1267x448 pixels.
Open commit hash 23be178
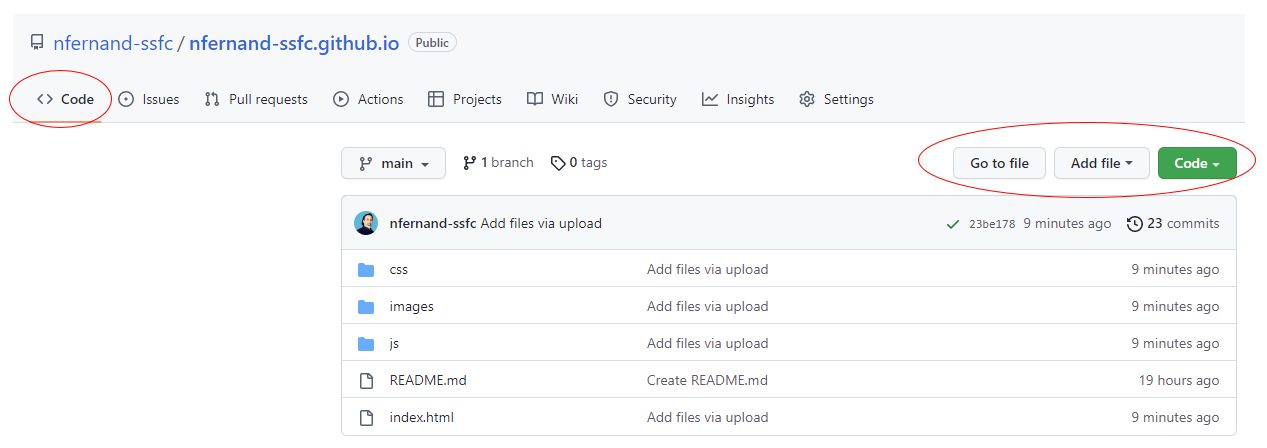(x=992, y=224)
